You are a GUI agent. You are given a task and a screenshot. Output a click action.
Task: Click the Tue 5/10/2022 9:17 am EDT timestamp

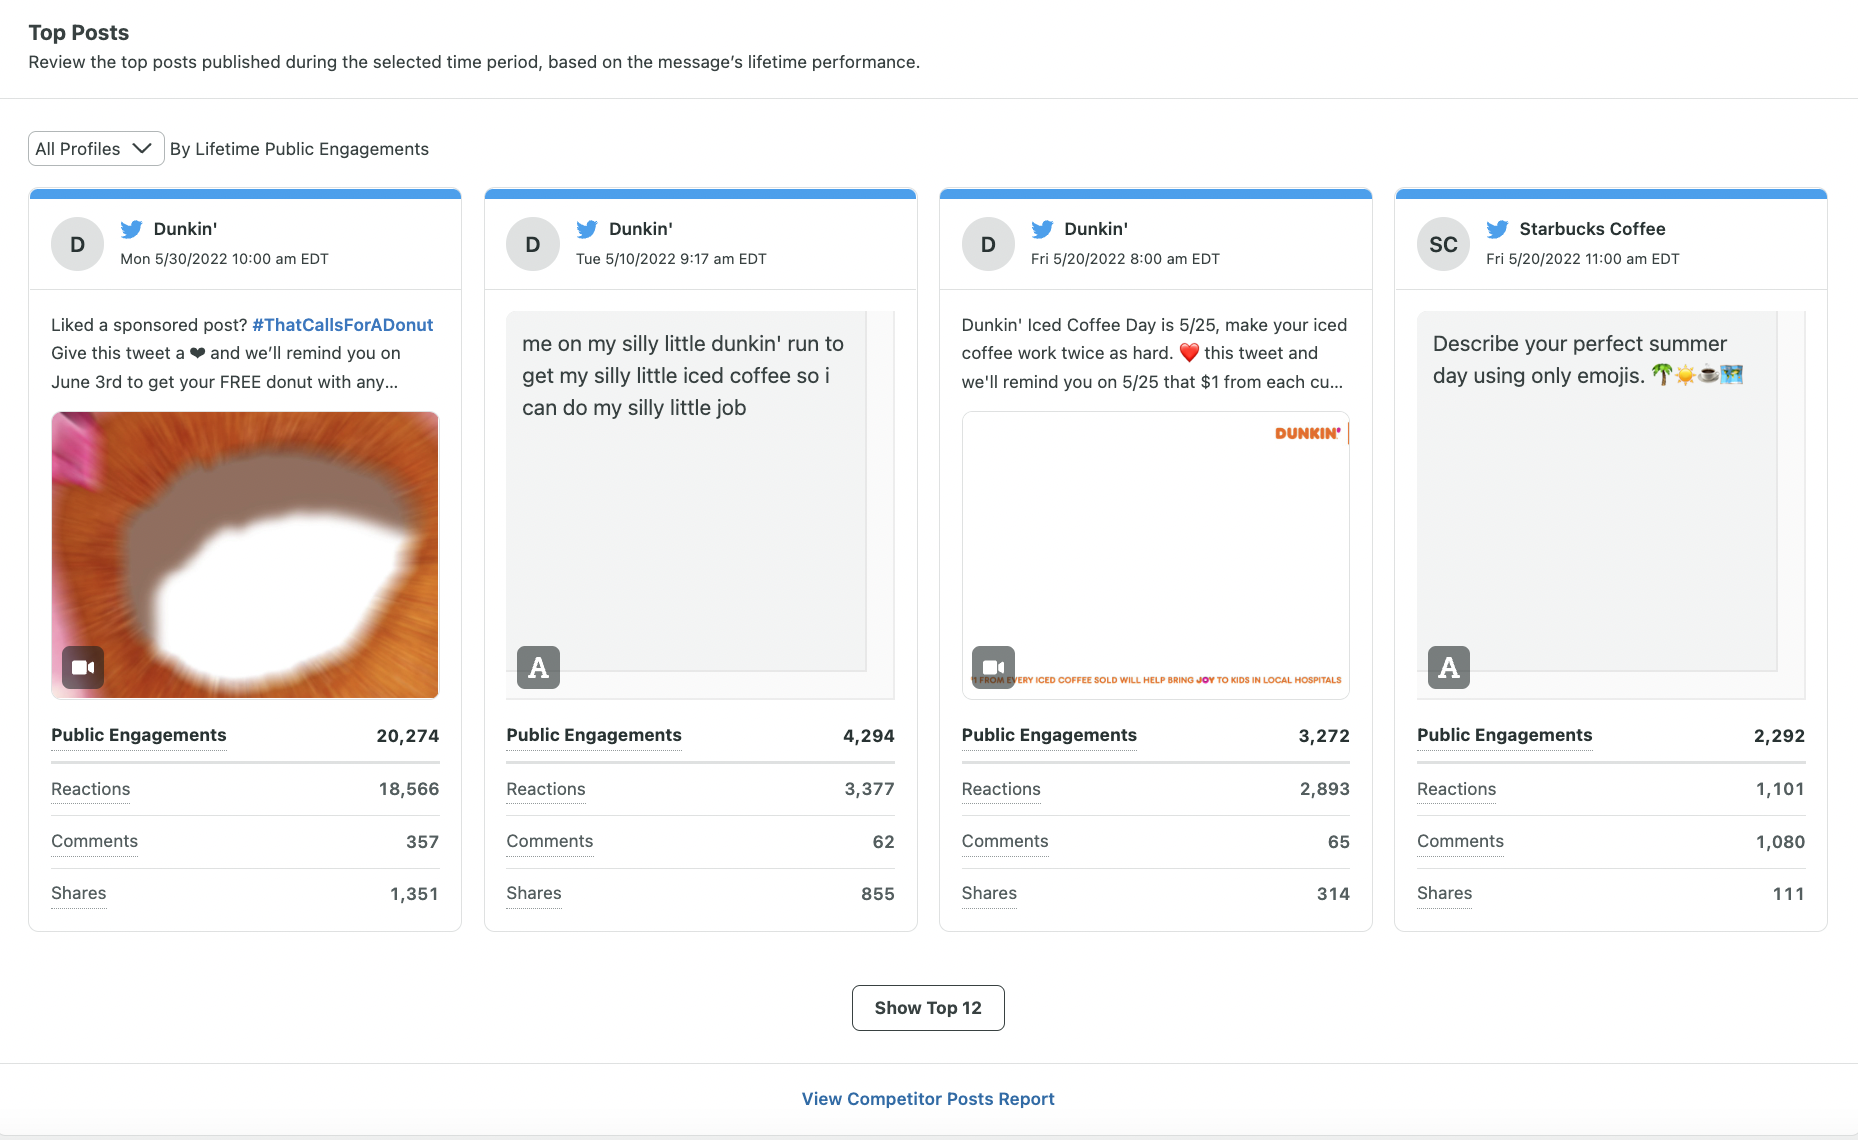[671, 259]
